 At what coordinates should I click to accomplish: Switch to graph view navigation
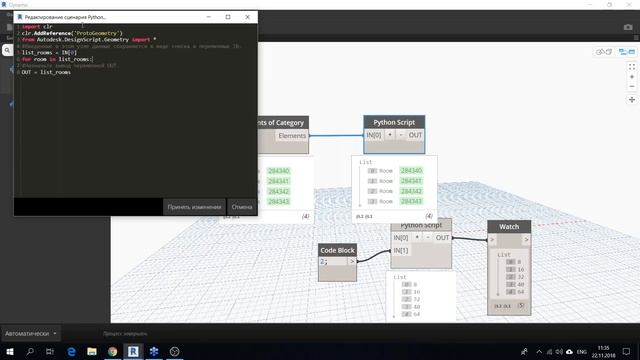(627, 52)
